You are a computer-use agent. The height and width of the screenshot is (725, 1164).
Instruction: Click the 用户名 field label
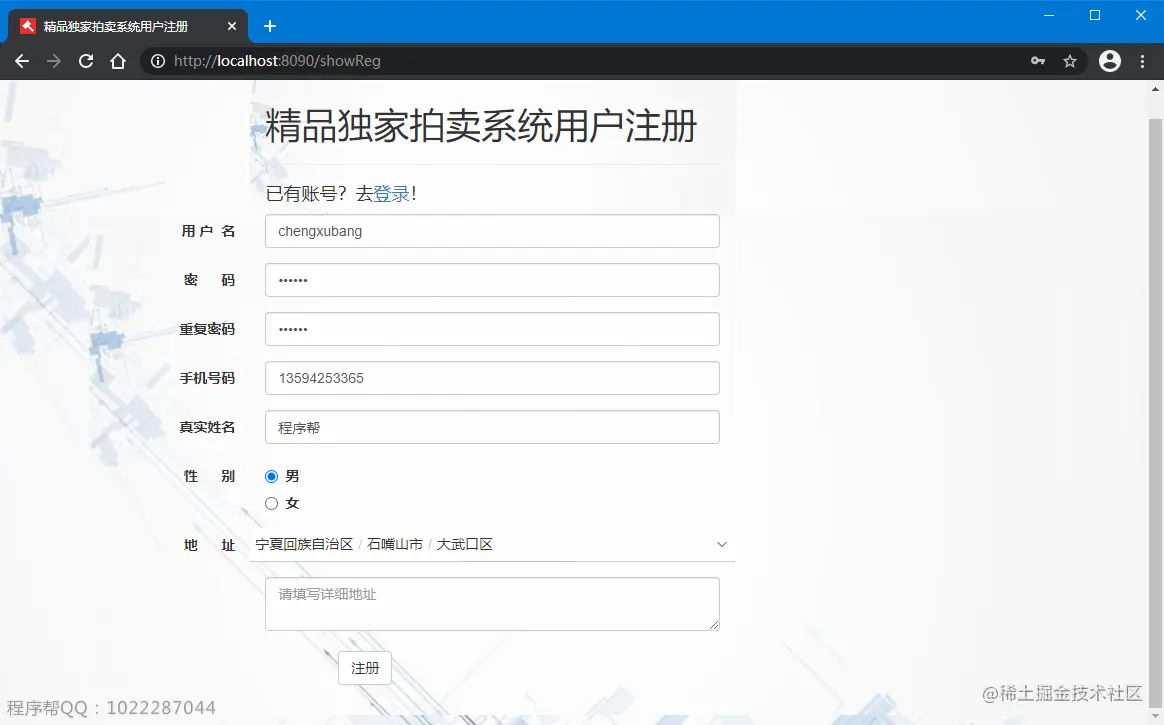208,232
